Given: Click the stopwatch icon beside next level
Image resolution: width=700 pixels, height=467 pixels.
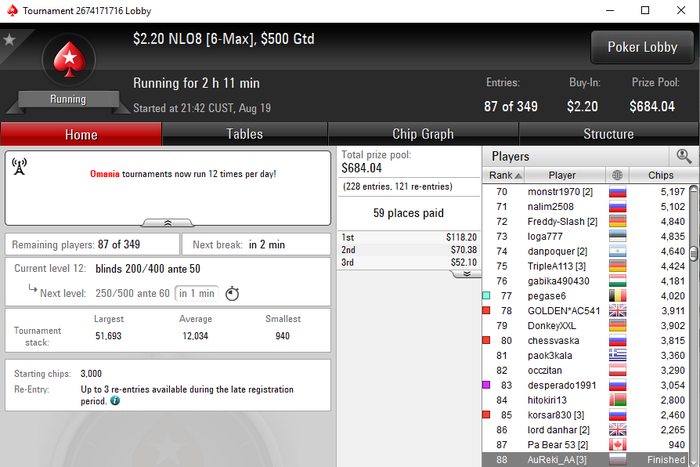Looking at the screenshot, I should [x=232, y=293].
